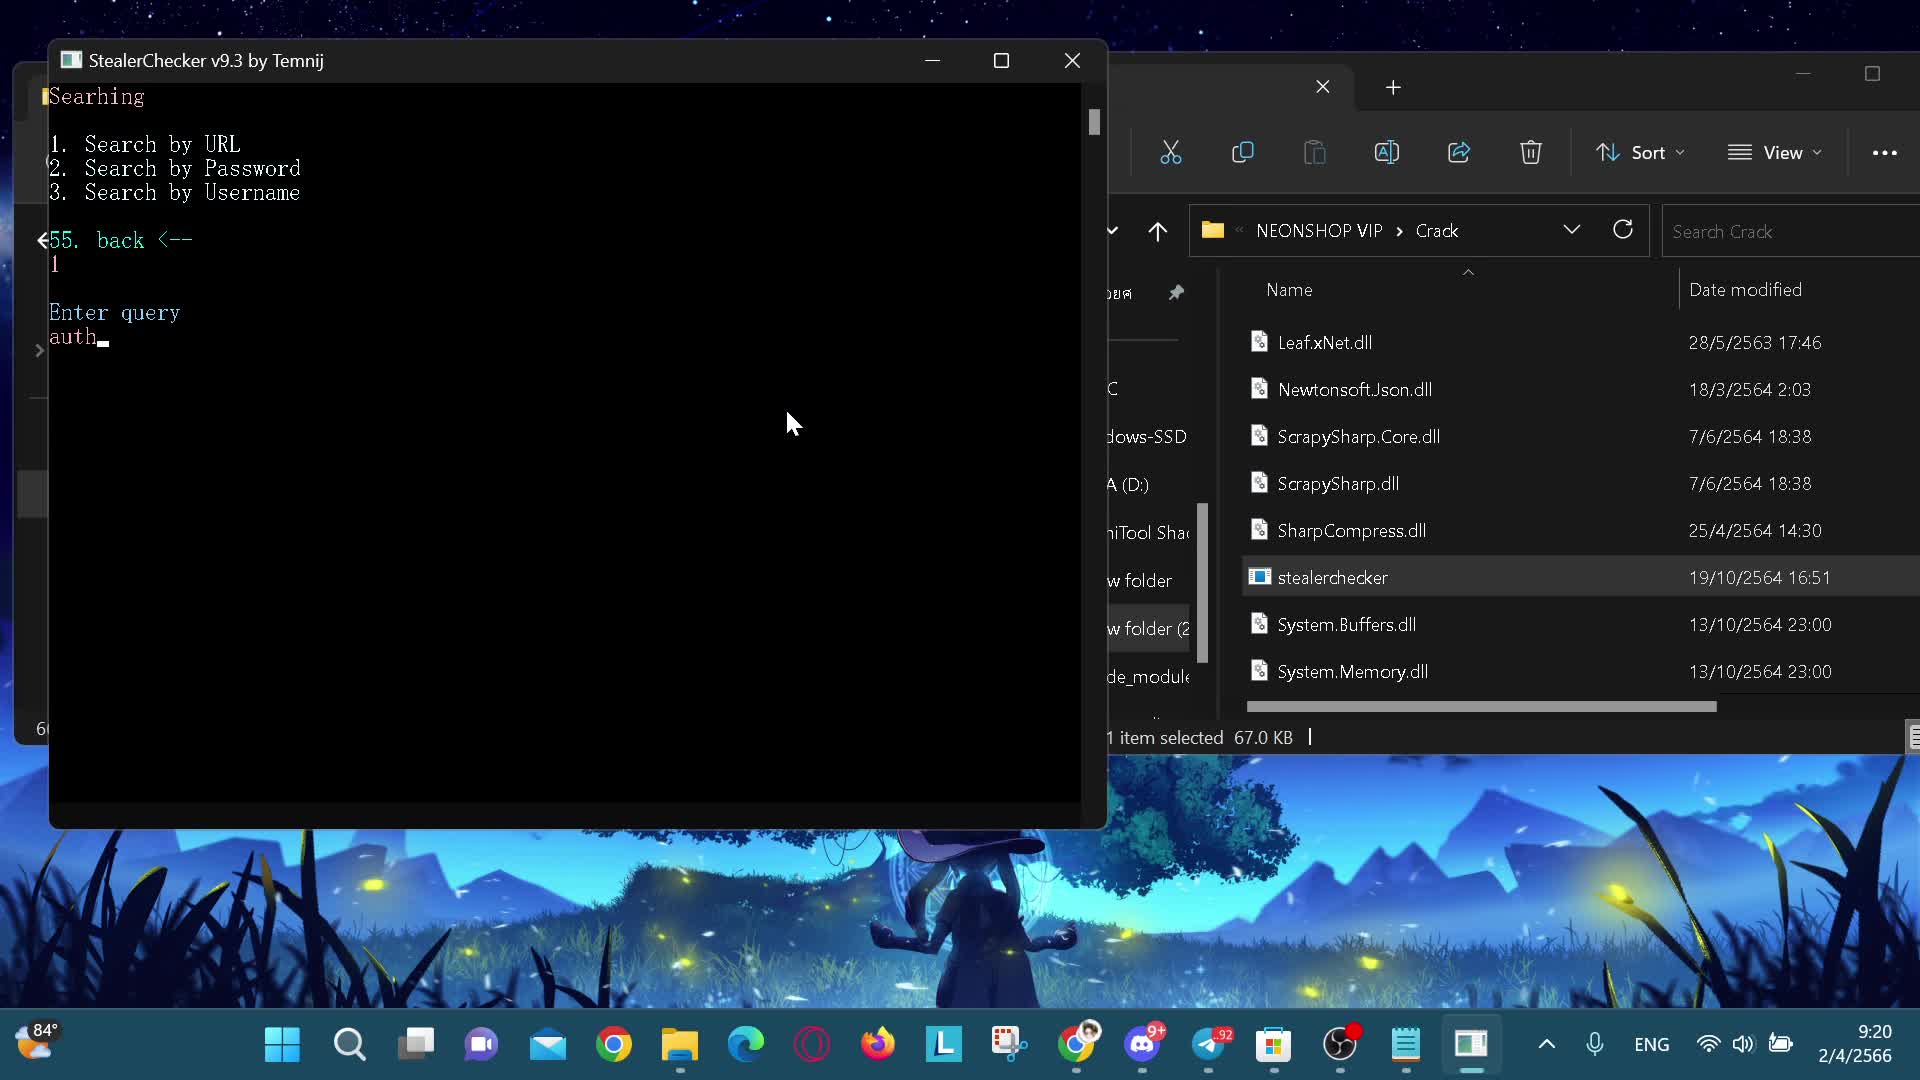Go up one folder level
Viewport: 1920px width, 1080px height.
[x=1157, y=231]
